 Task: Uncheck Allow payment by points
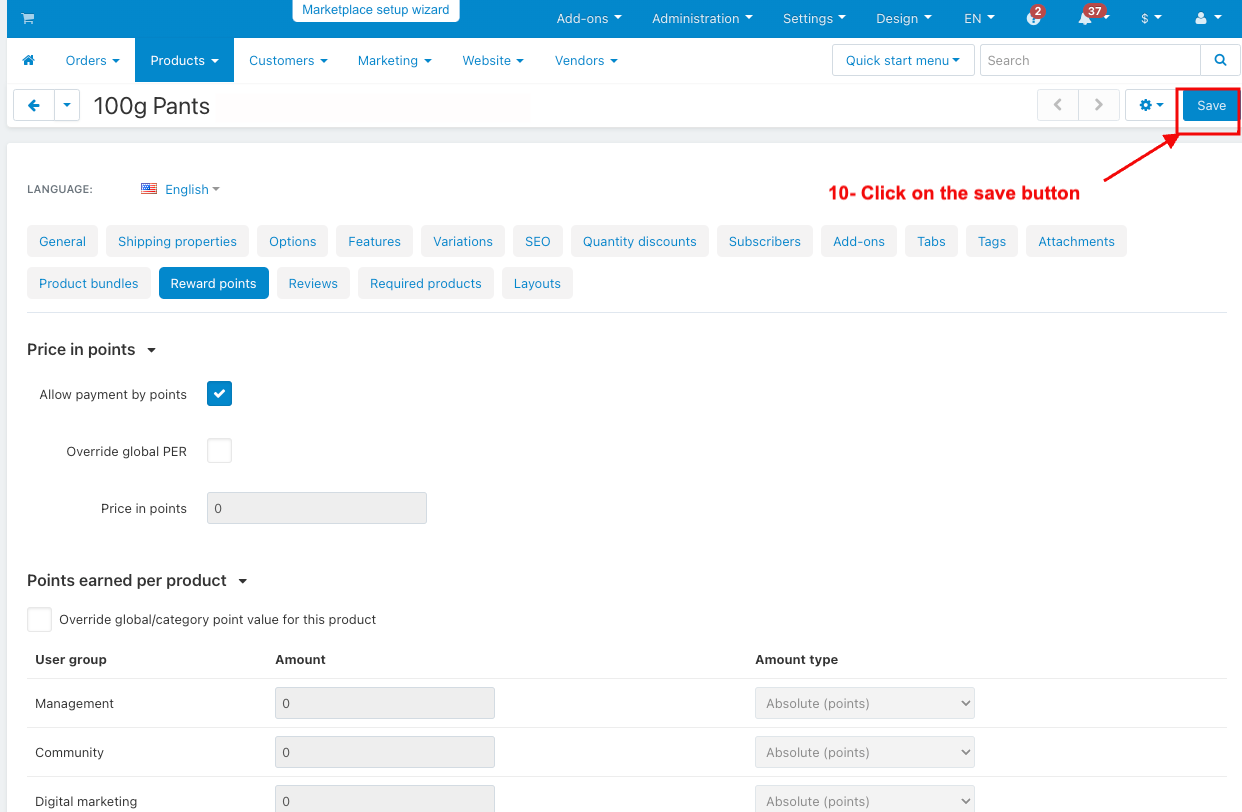(x=219, y=394)
